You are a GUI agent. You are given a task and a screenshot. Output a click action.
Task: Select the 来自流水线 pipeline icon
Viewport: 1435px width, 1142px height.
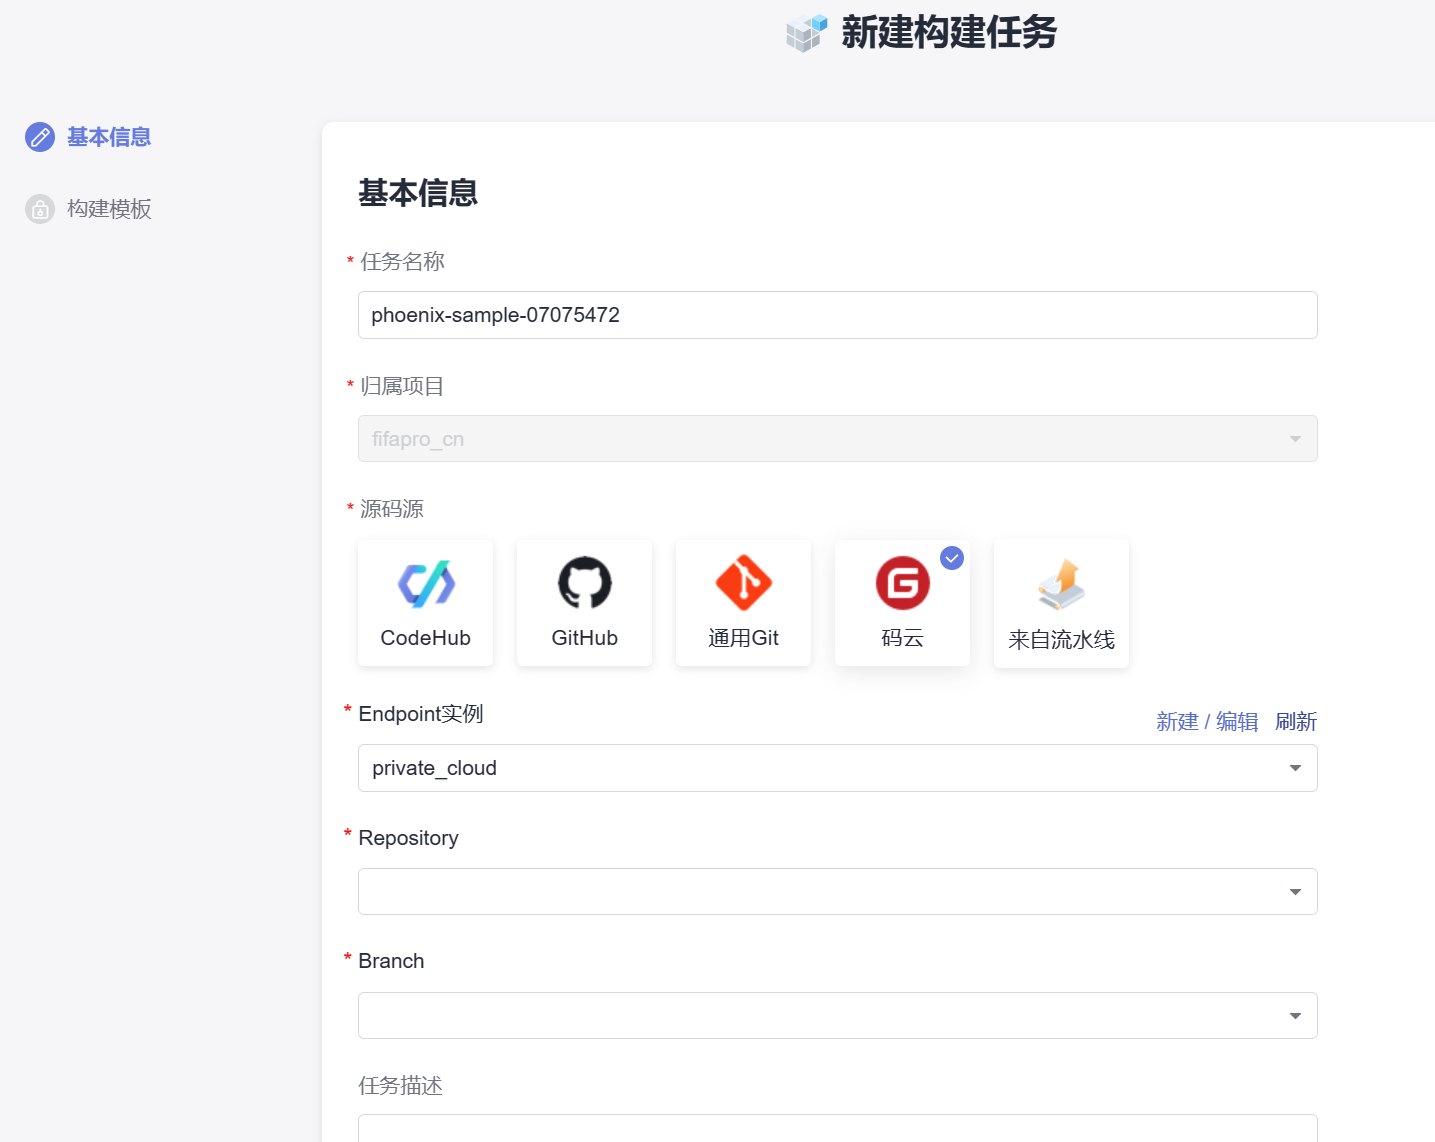coord(1061,584)
